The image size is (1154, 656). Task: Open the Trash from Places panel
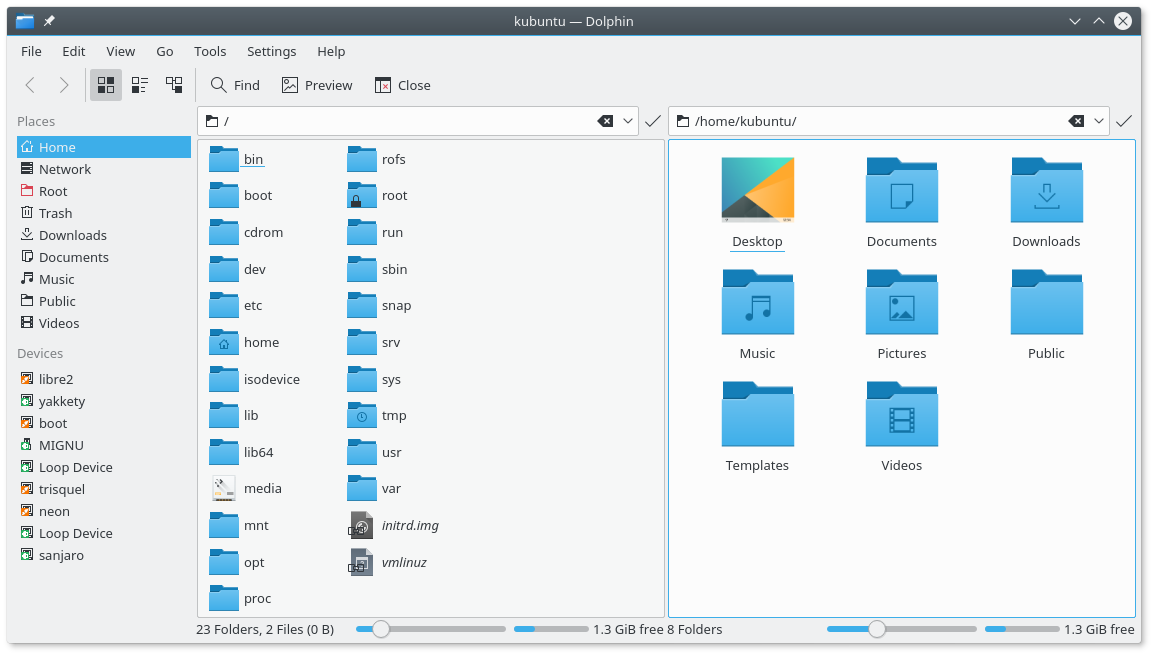pyautogui.click(x=57, y=213)
